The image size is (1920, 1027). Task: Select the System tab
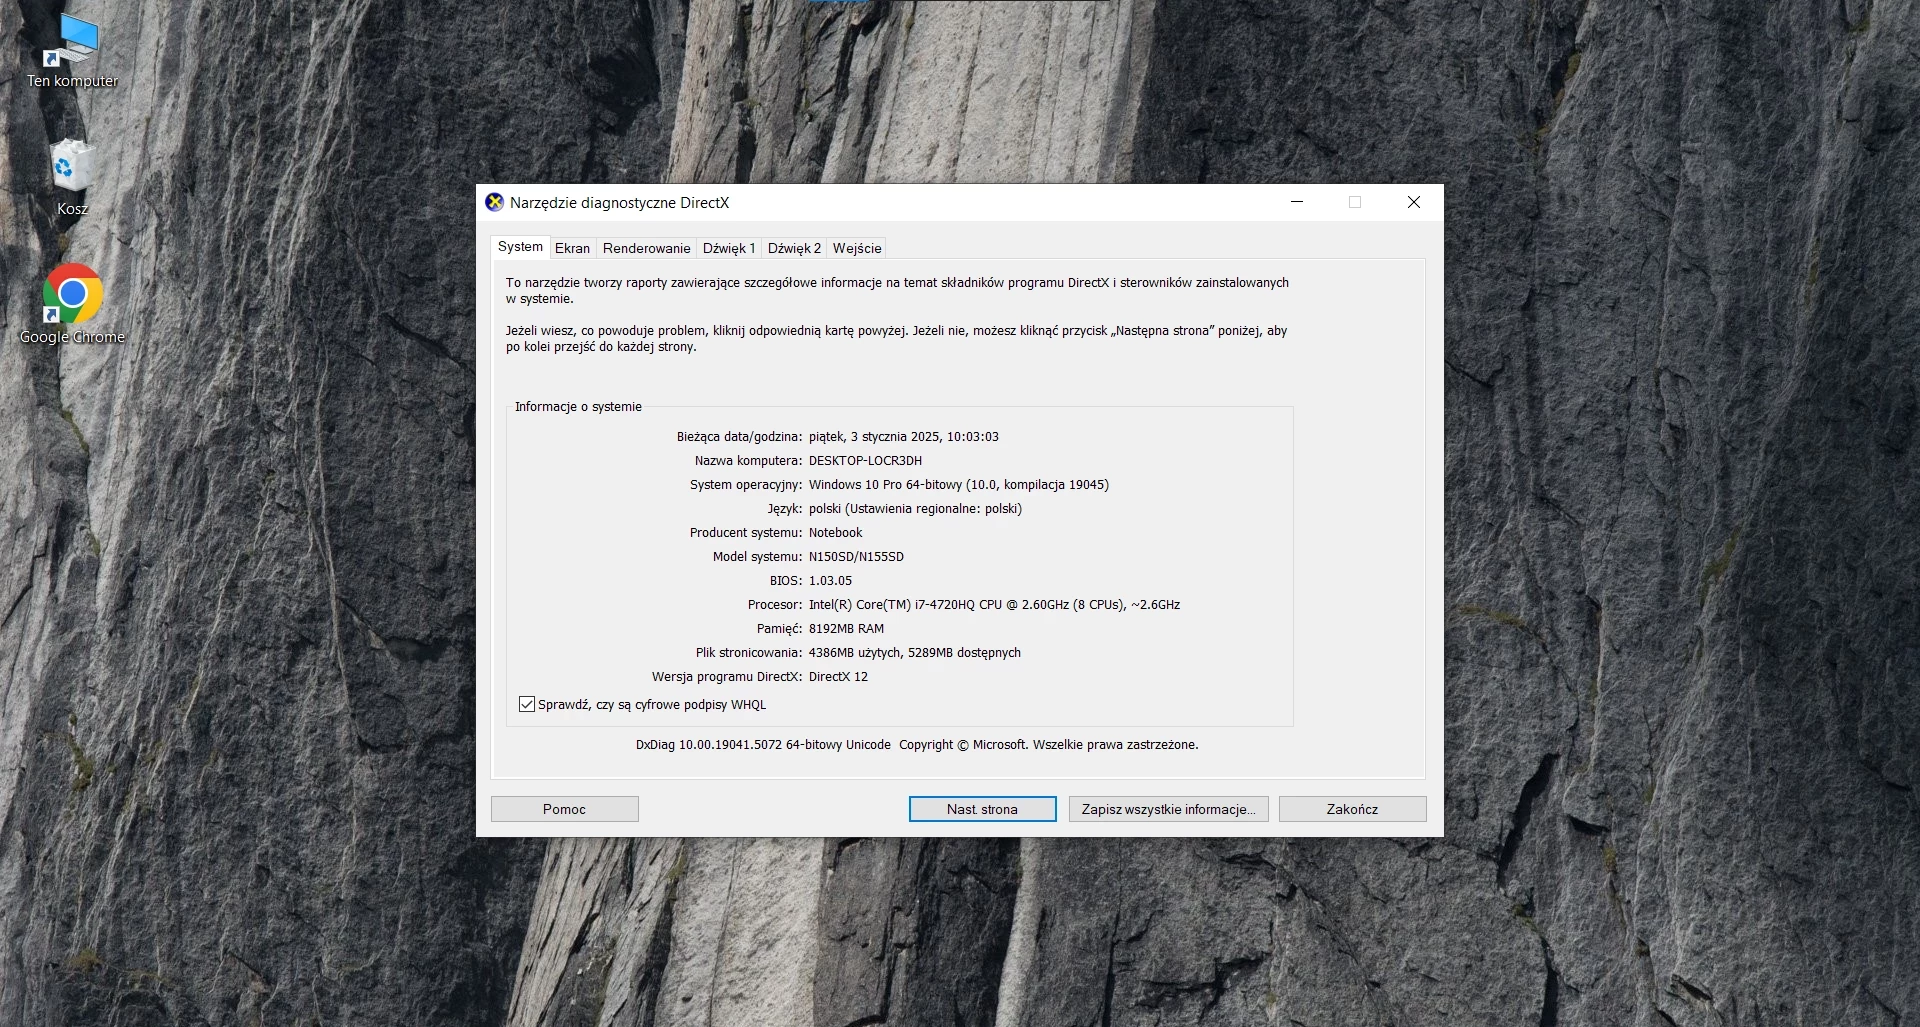pyautogui.click(x=520, y=247)
